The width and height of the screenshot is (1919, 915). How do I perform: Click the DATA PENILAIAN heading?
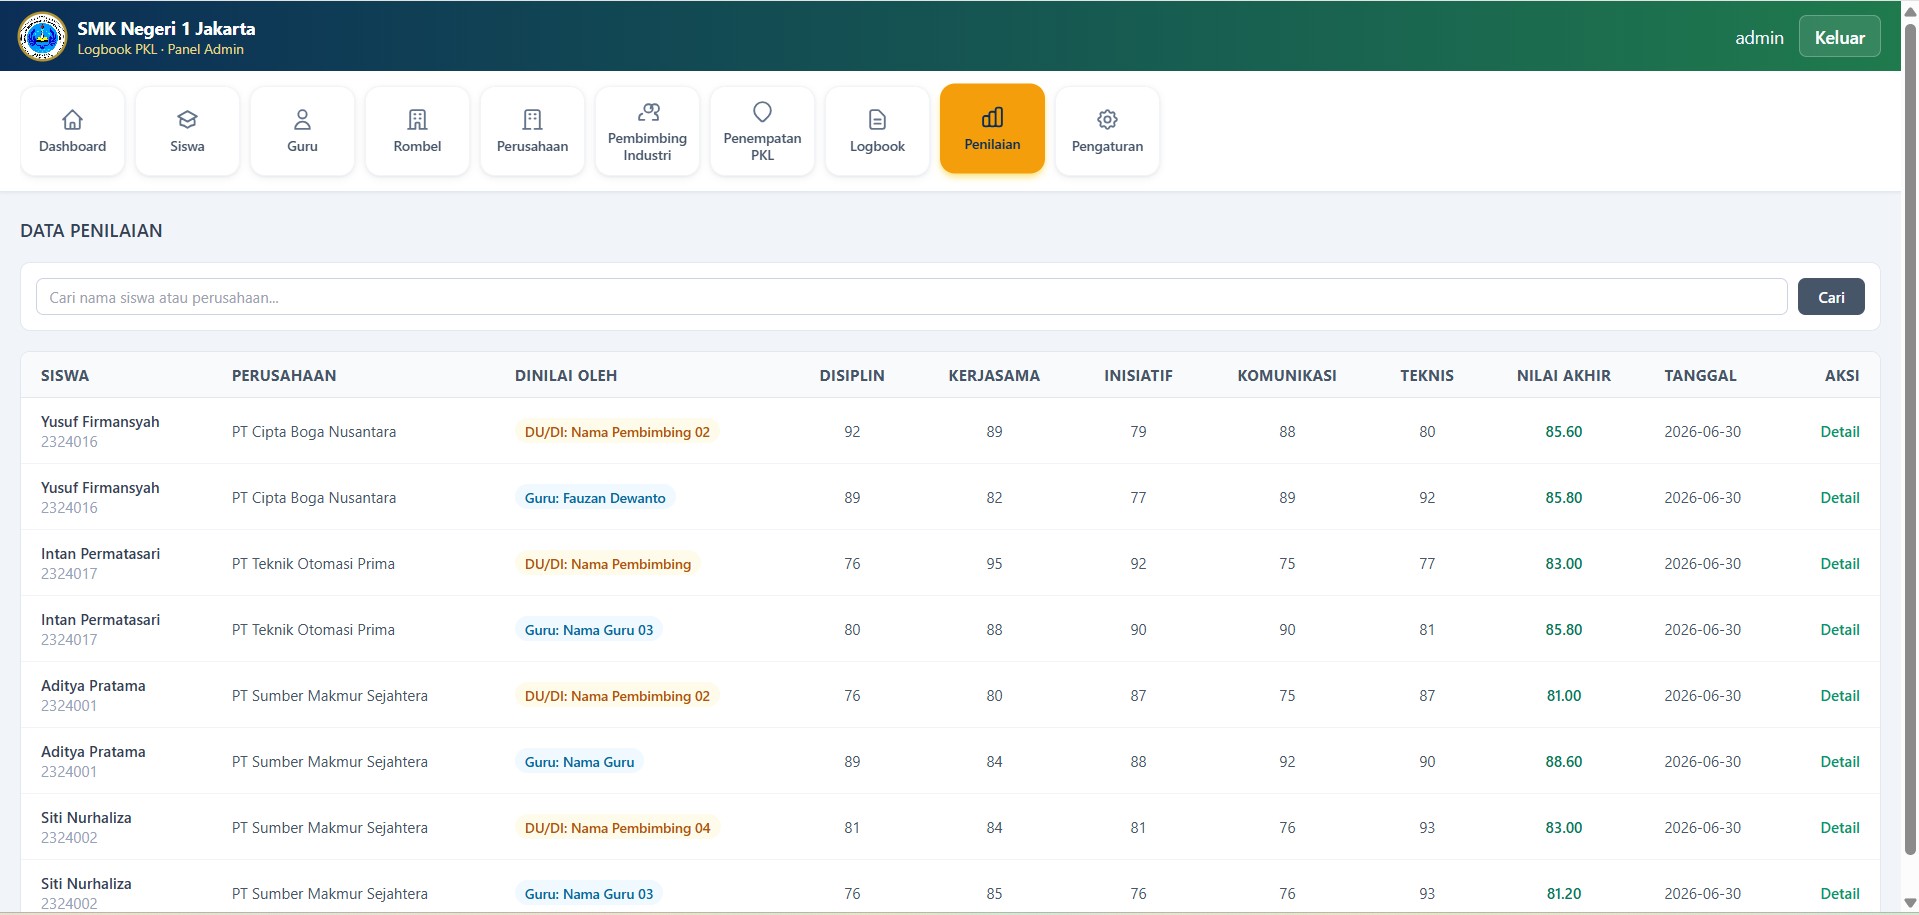tap(91, 231)
